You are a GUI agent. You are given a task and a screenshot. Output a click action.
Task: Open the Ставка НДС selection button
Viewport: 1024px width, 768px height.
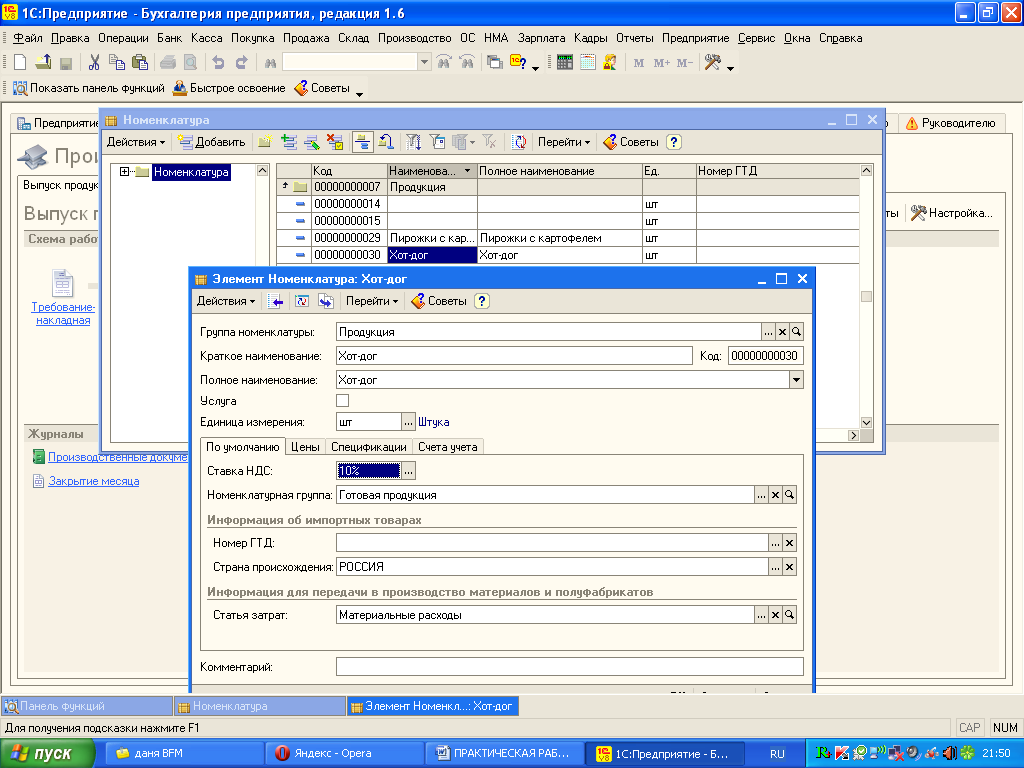pyautogui.click(x=408, y=471)
